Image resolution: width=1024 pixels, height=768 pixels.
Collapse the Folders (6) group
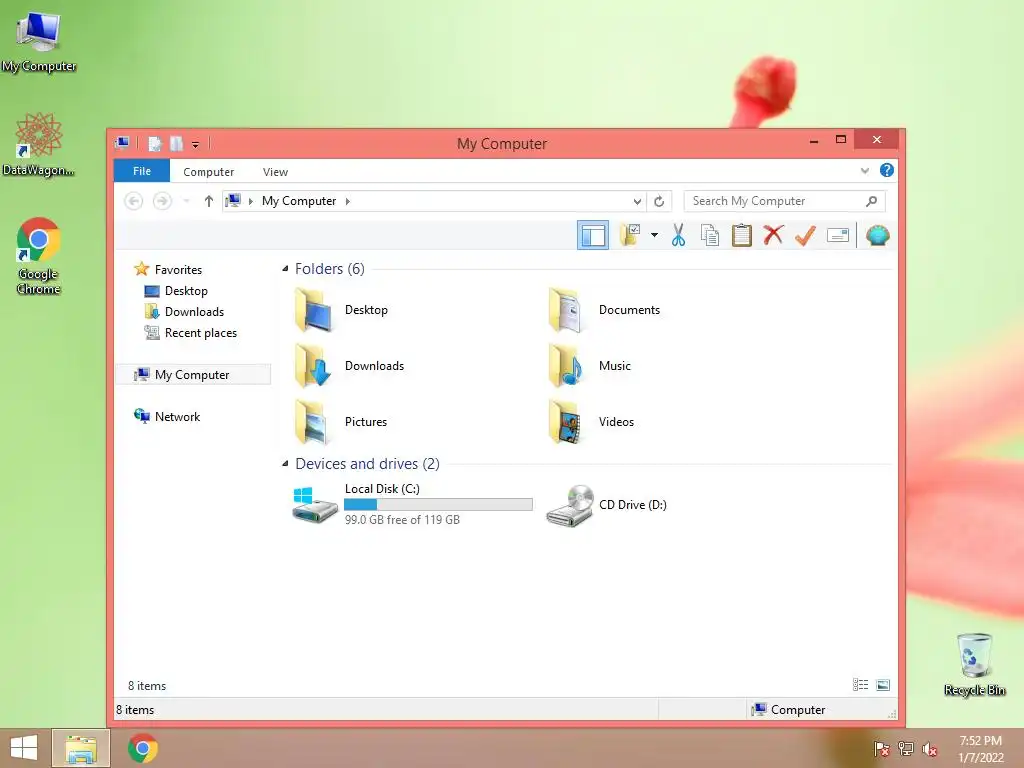coord(285,268)
